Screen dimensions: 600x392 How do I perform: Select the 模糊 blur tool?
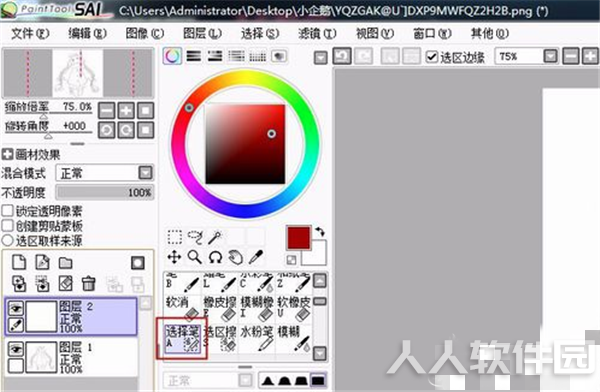[x=293, y=339]
